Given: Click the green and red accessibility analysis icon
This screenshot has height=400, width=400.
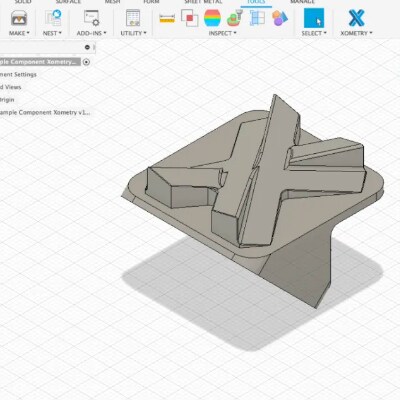Looking at the screenshot, I should pyautogui.click(x=235, y=18).
